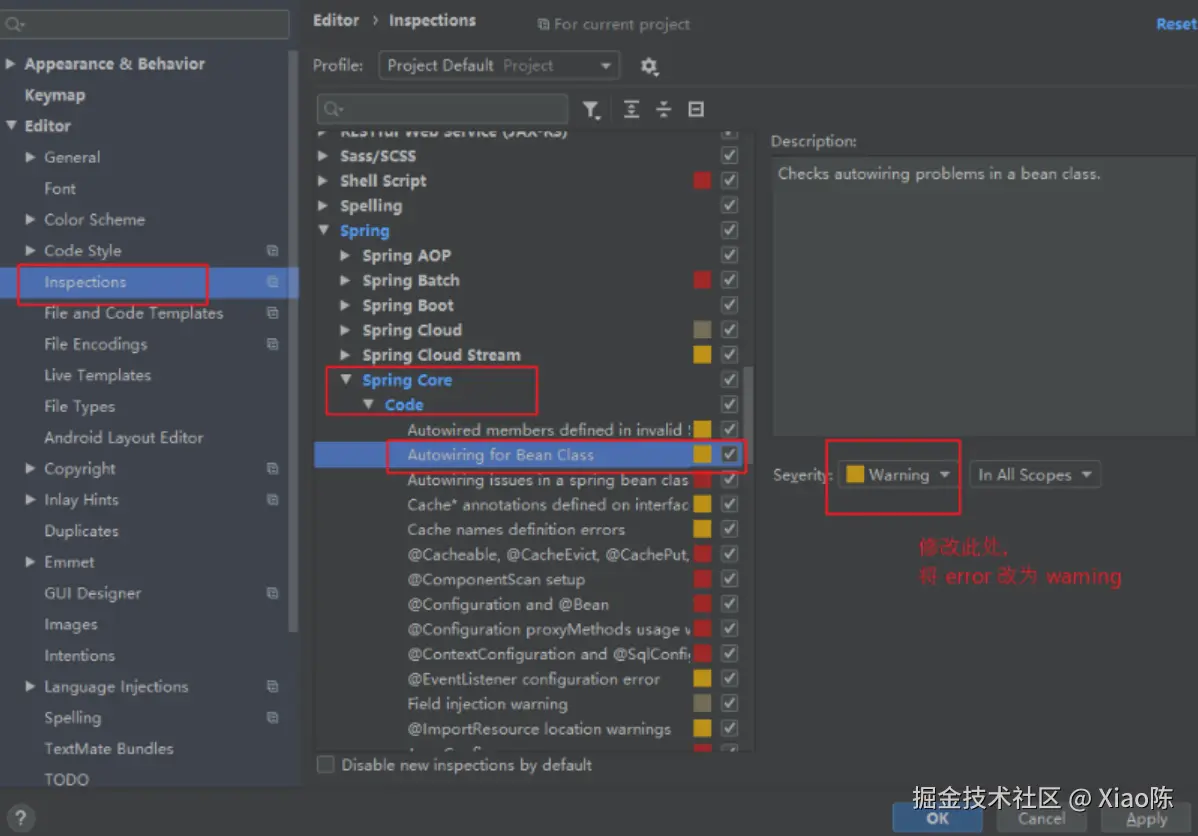
Task: Click the inspections list vertical scrollbar
Action: click(x=749, y=415)
